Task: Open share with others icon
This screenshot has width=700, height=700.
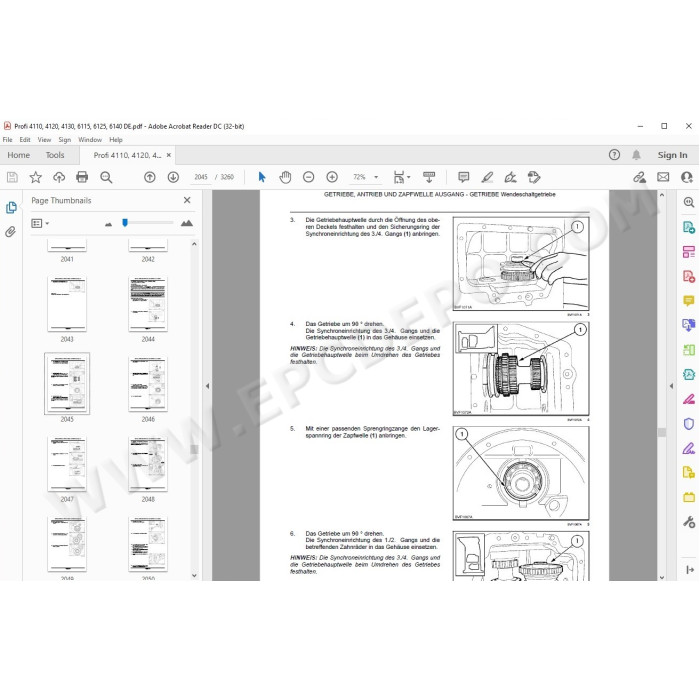Action: tap(687, 177)
